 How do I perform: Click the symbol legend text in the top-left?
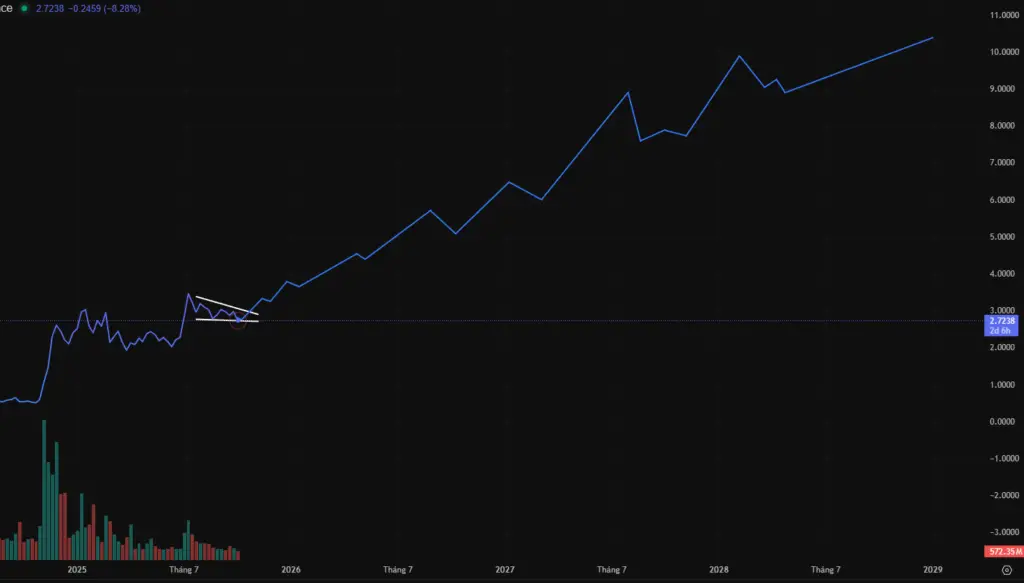[6, 7]
